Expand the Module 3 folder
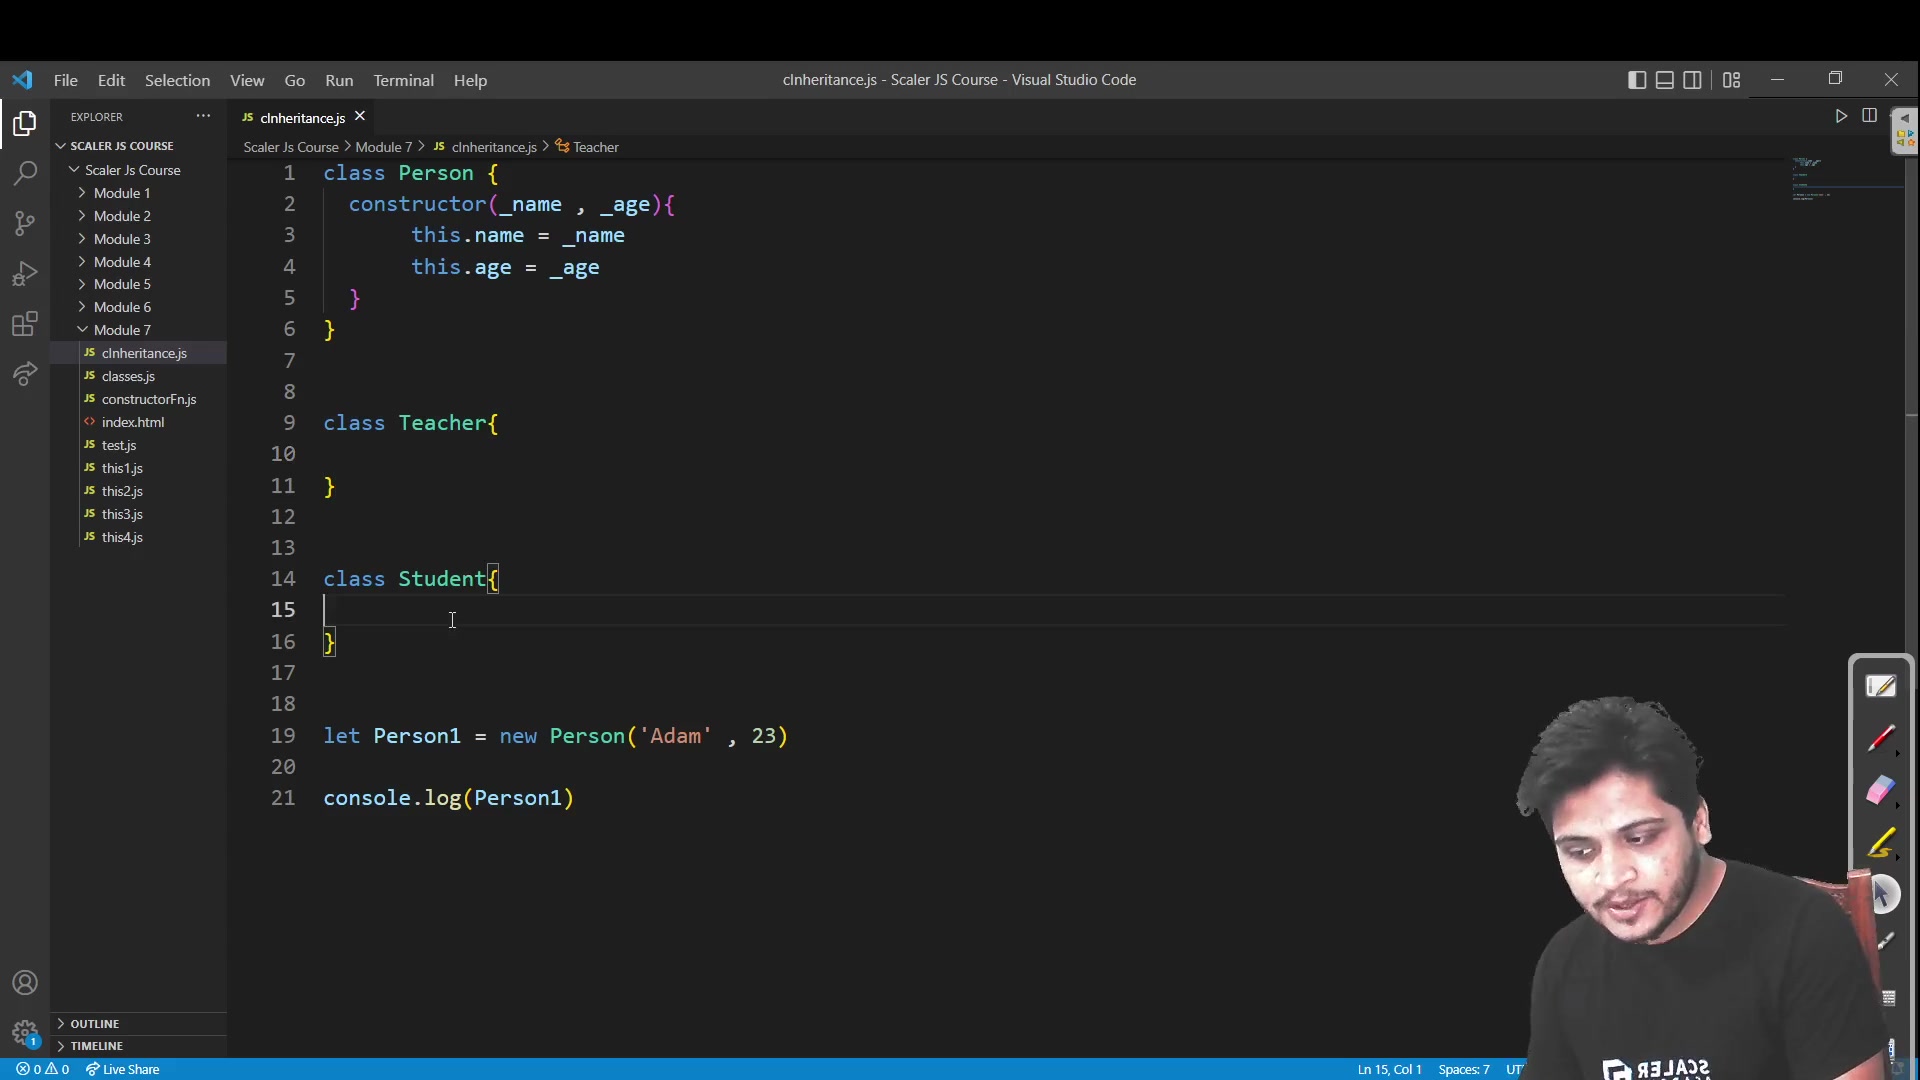This screenshot has height=1080, width=1920. [122, 239]
